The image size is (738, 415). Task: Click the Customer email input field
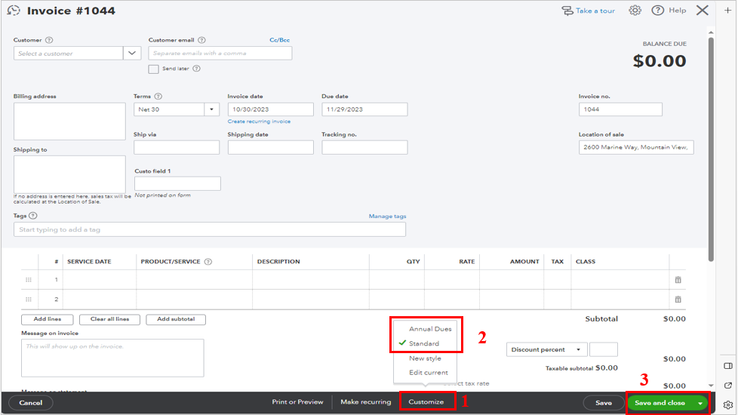click(x=220, y=53)
